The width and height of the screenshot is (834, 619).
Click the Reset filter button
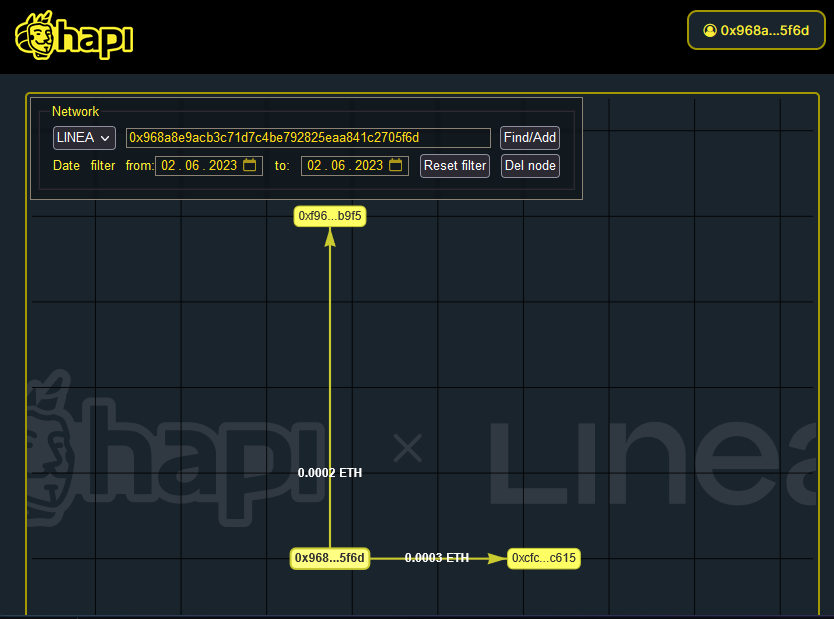coord(455,166)
